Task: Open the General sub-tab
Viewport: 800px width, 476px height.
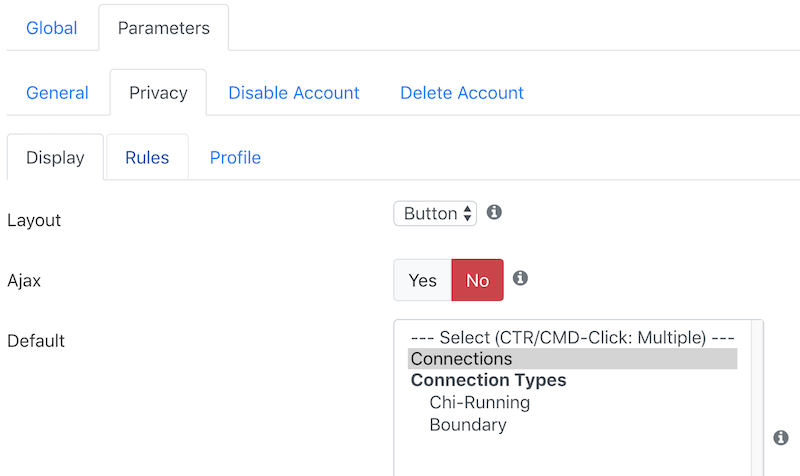Action: pos(57,93)
